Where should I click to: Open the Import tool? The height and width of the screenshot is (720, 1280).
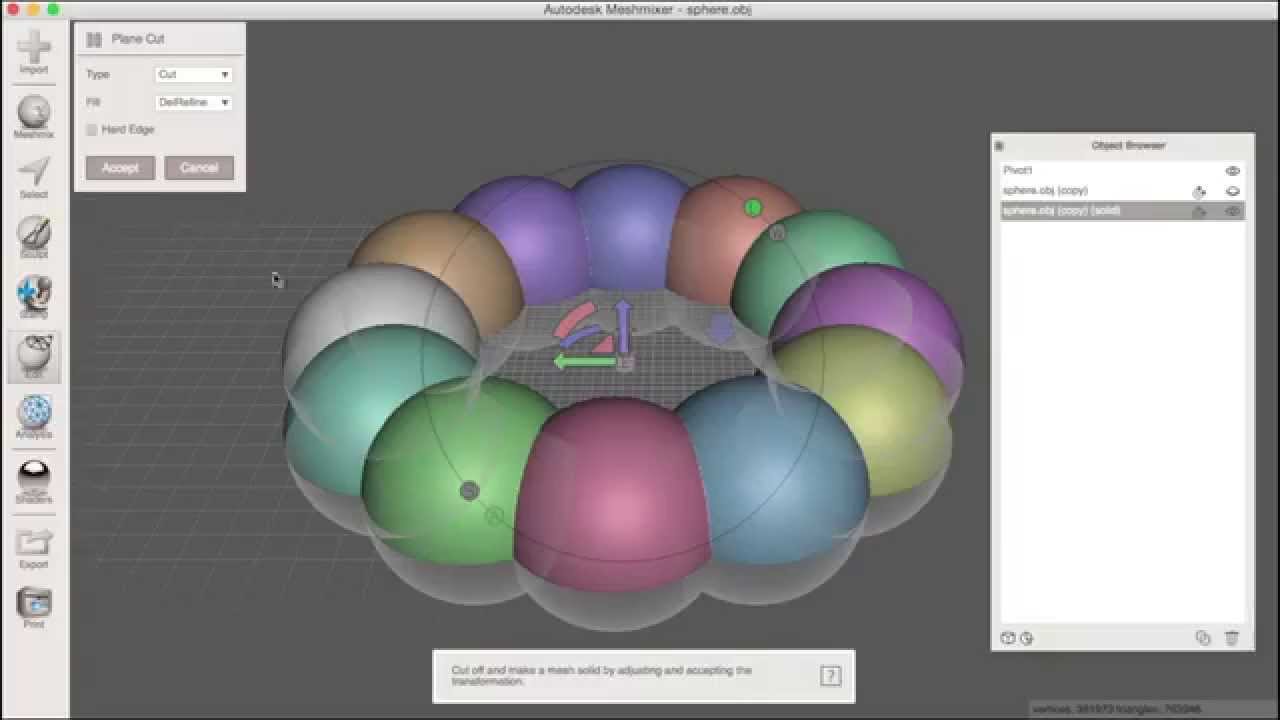pyautogui.click(x=34, y=52)
